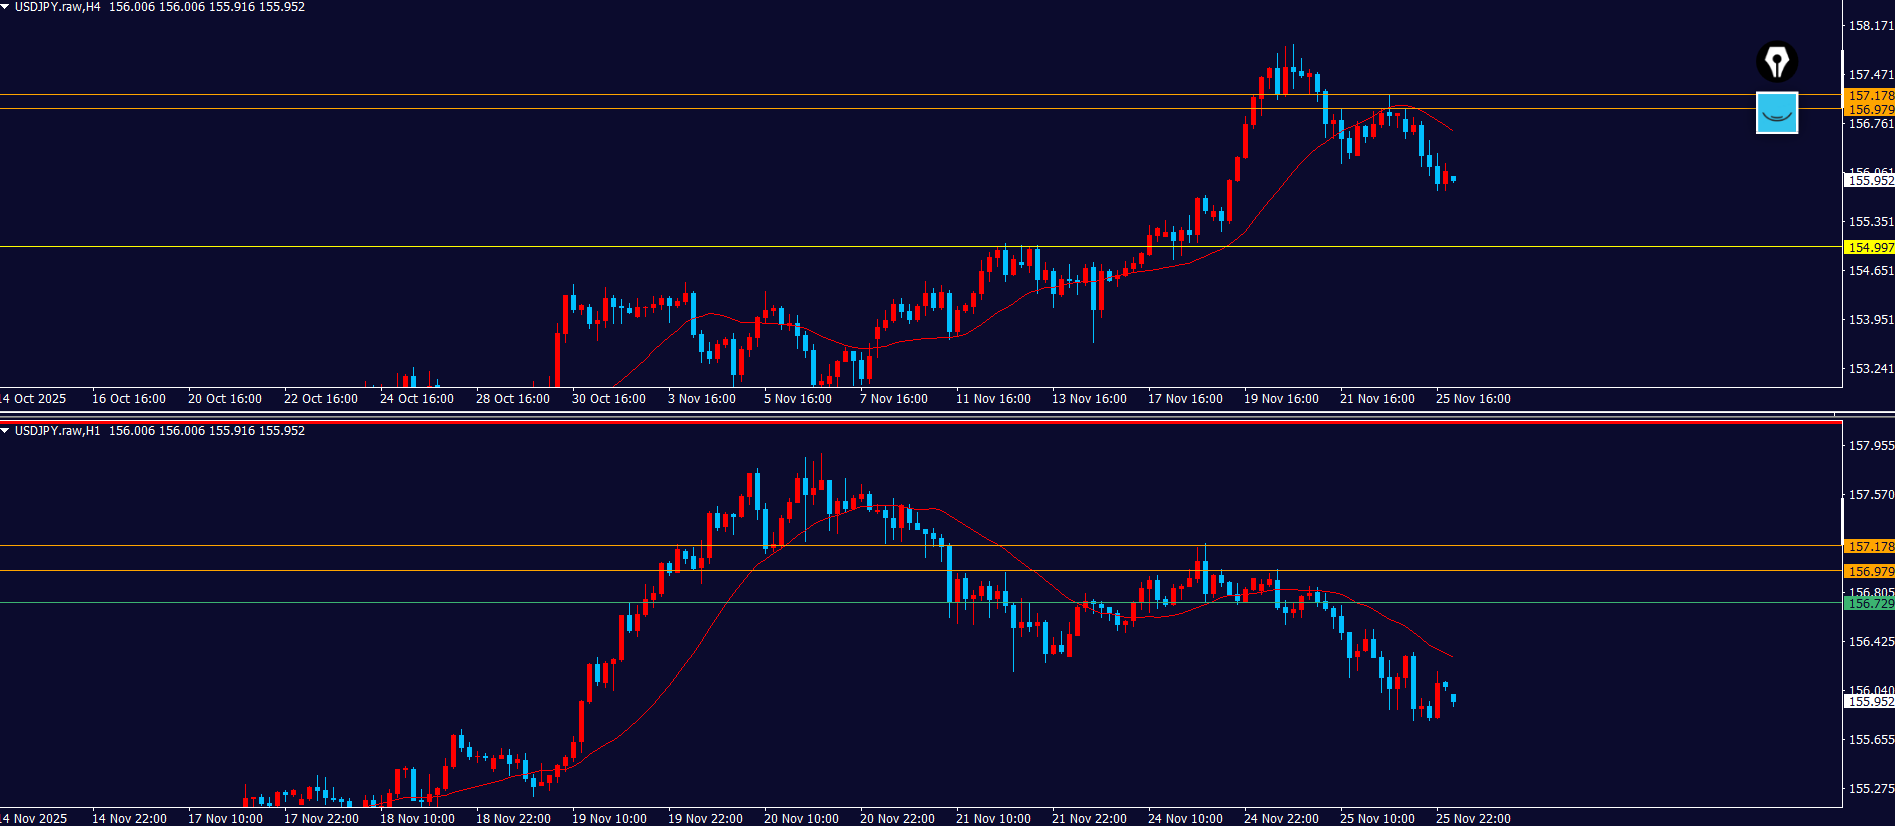The width and height of the screenshot is (1895, 826).
Task: Click the 158.171 level on H4 price scale
Action: (1868, 26)
